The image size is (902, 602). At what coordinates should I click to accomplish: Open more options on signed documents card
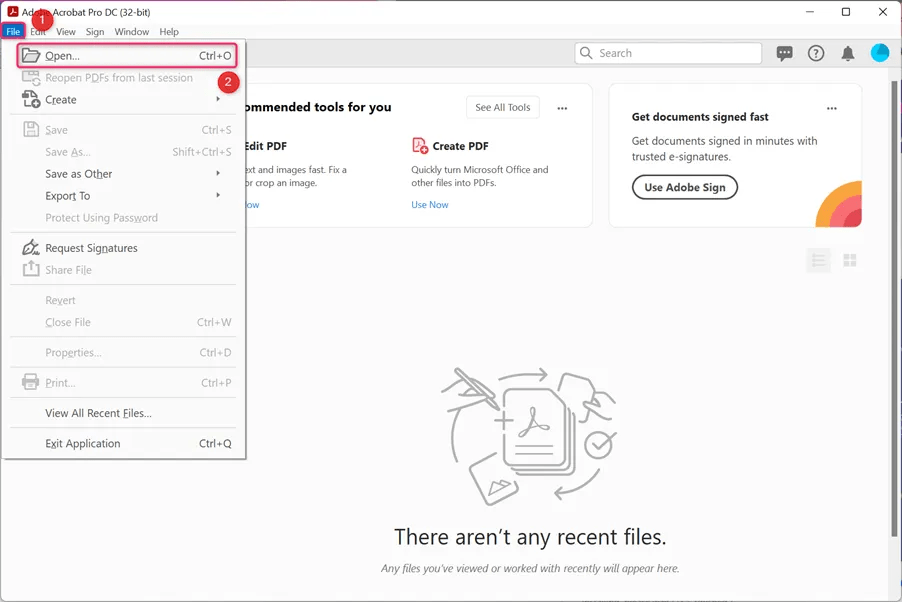831,108
